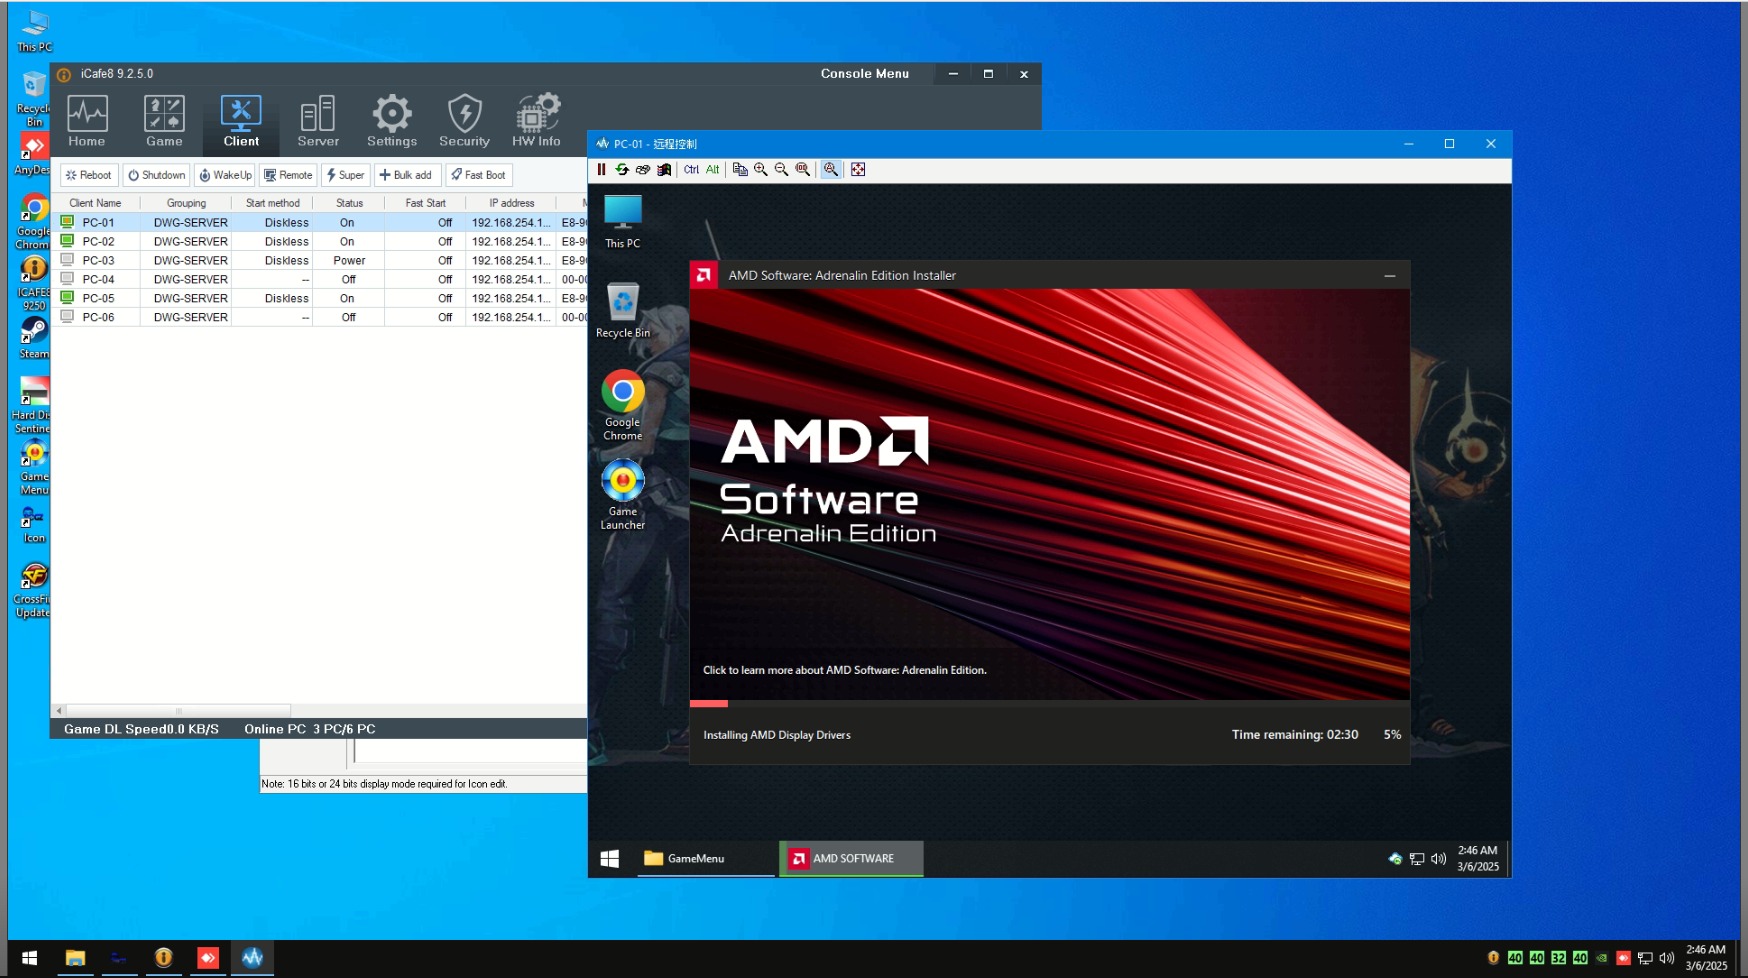Click the Fast Boot button

[478, 175]
